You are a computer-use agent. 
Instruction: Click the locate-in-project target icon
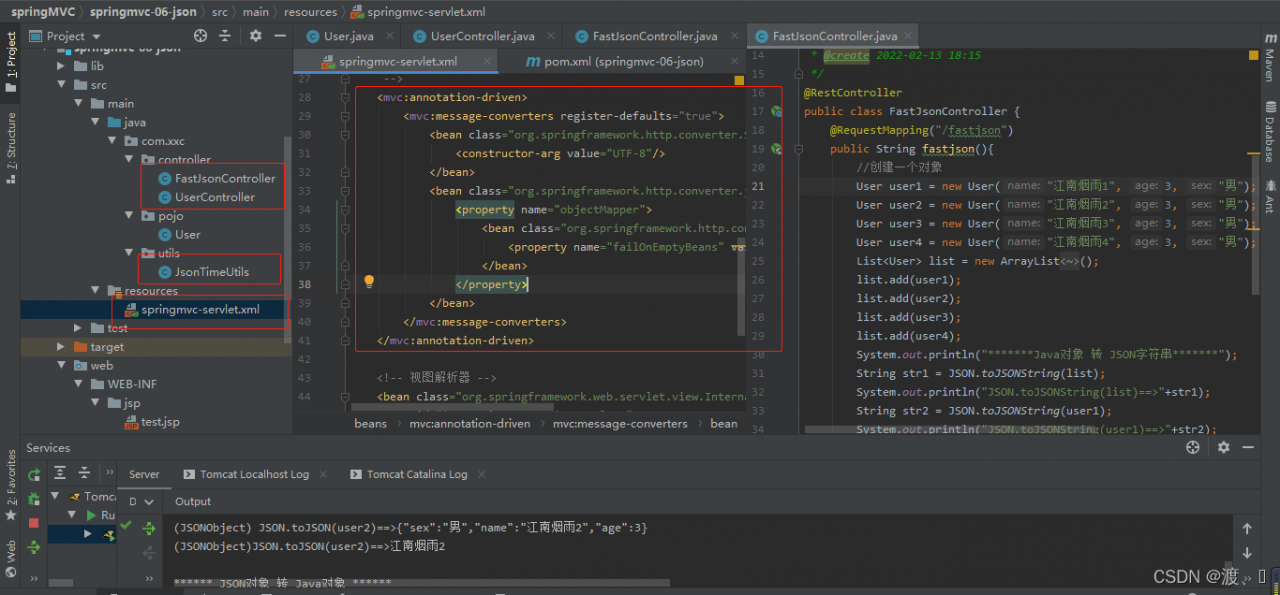click(200, 36)
